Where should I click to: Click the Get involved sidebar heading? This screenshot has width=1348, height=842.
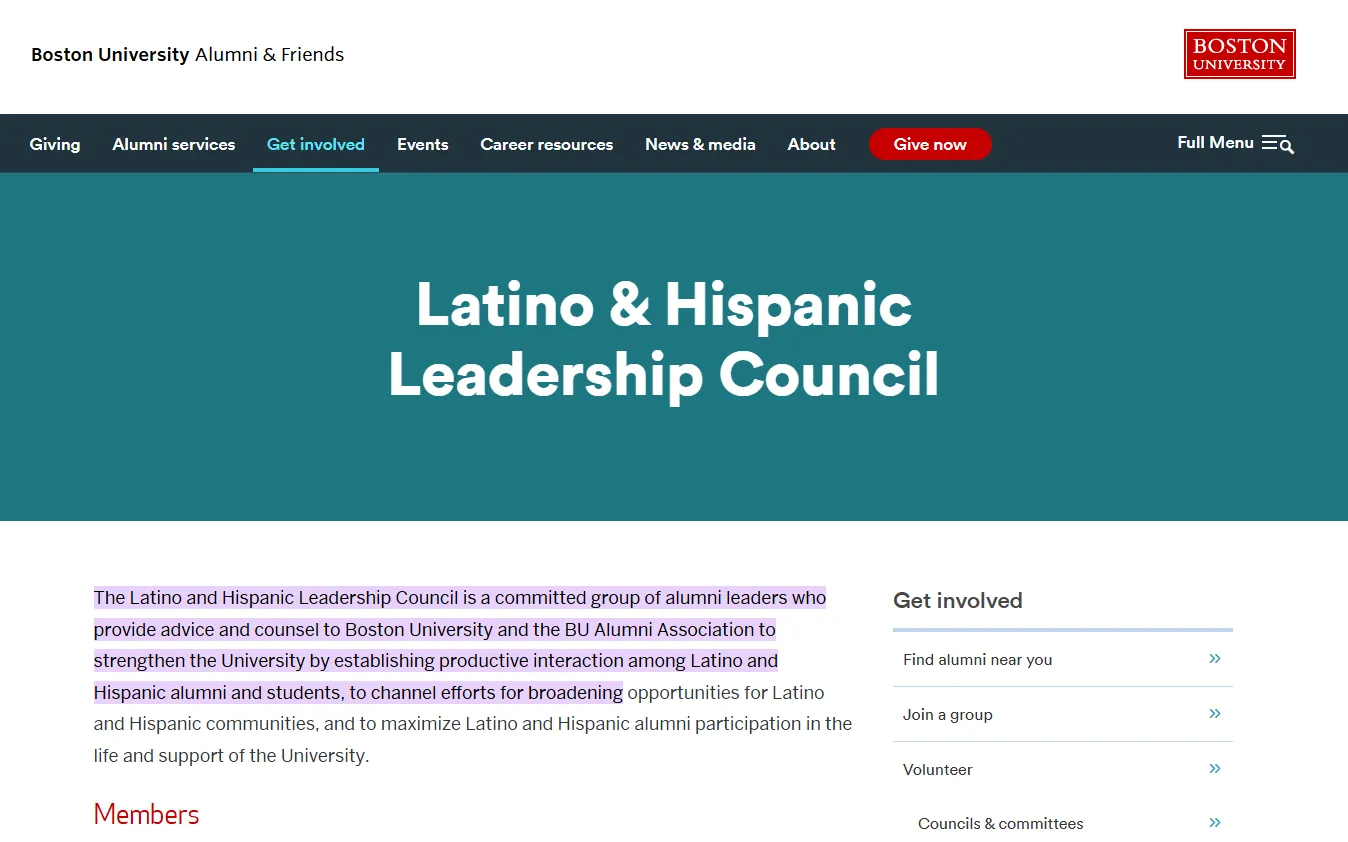pos(958,600)
